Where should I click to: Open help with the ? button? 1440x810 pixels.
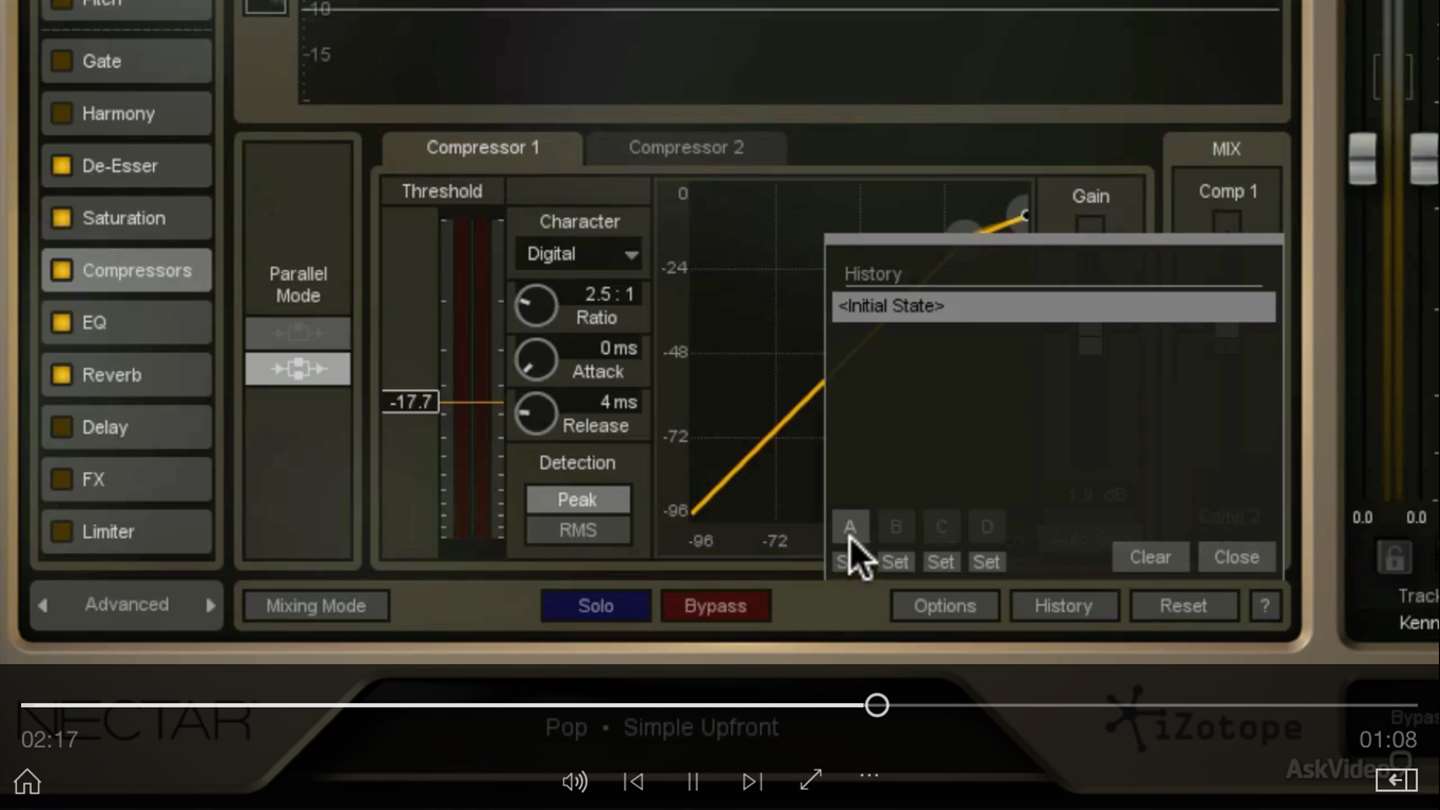coord(1265,606)
